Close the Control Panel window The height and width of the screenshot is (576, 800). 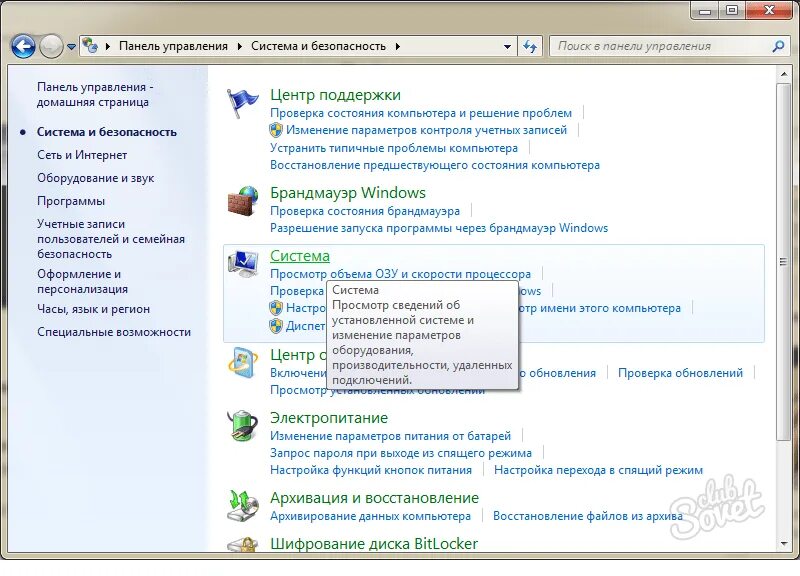pyautogui.click(x=770, y=10)
